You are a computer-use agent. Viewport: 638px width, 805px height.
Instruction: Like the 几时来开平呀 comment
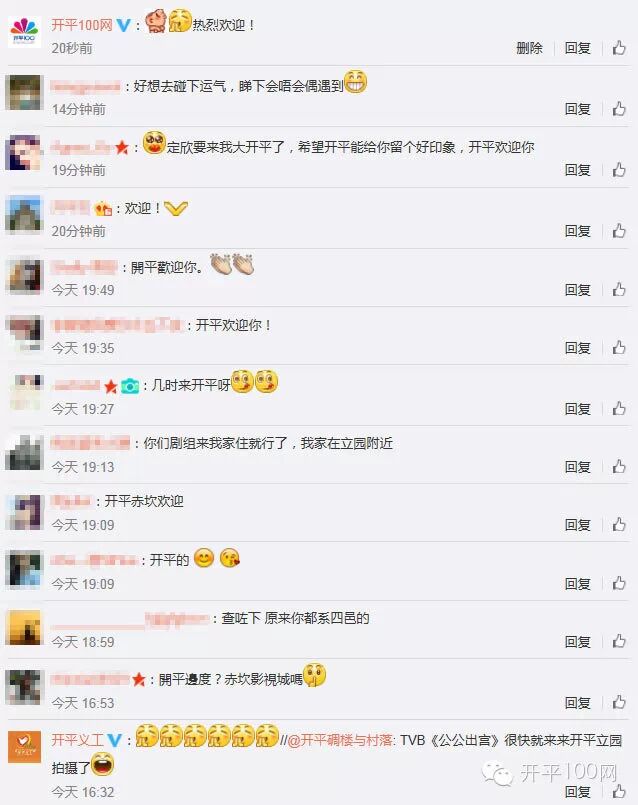pos(619,409)
